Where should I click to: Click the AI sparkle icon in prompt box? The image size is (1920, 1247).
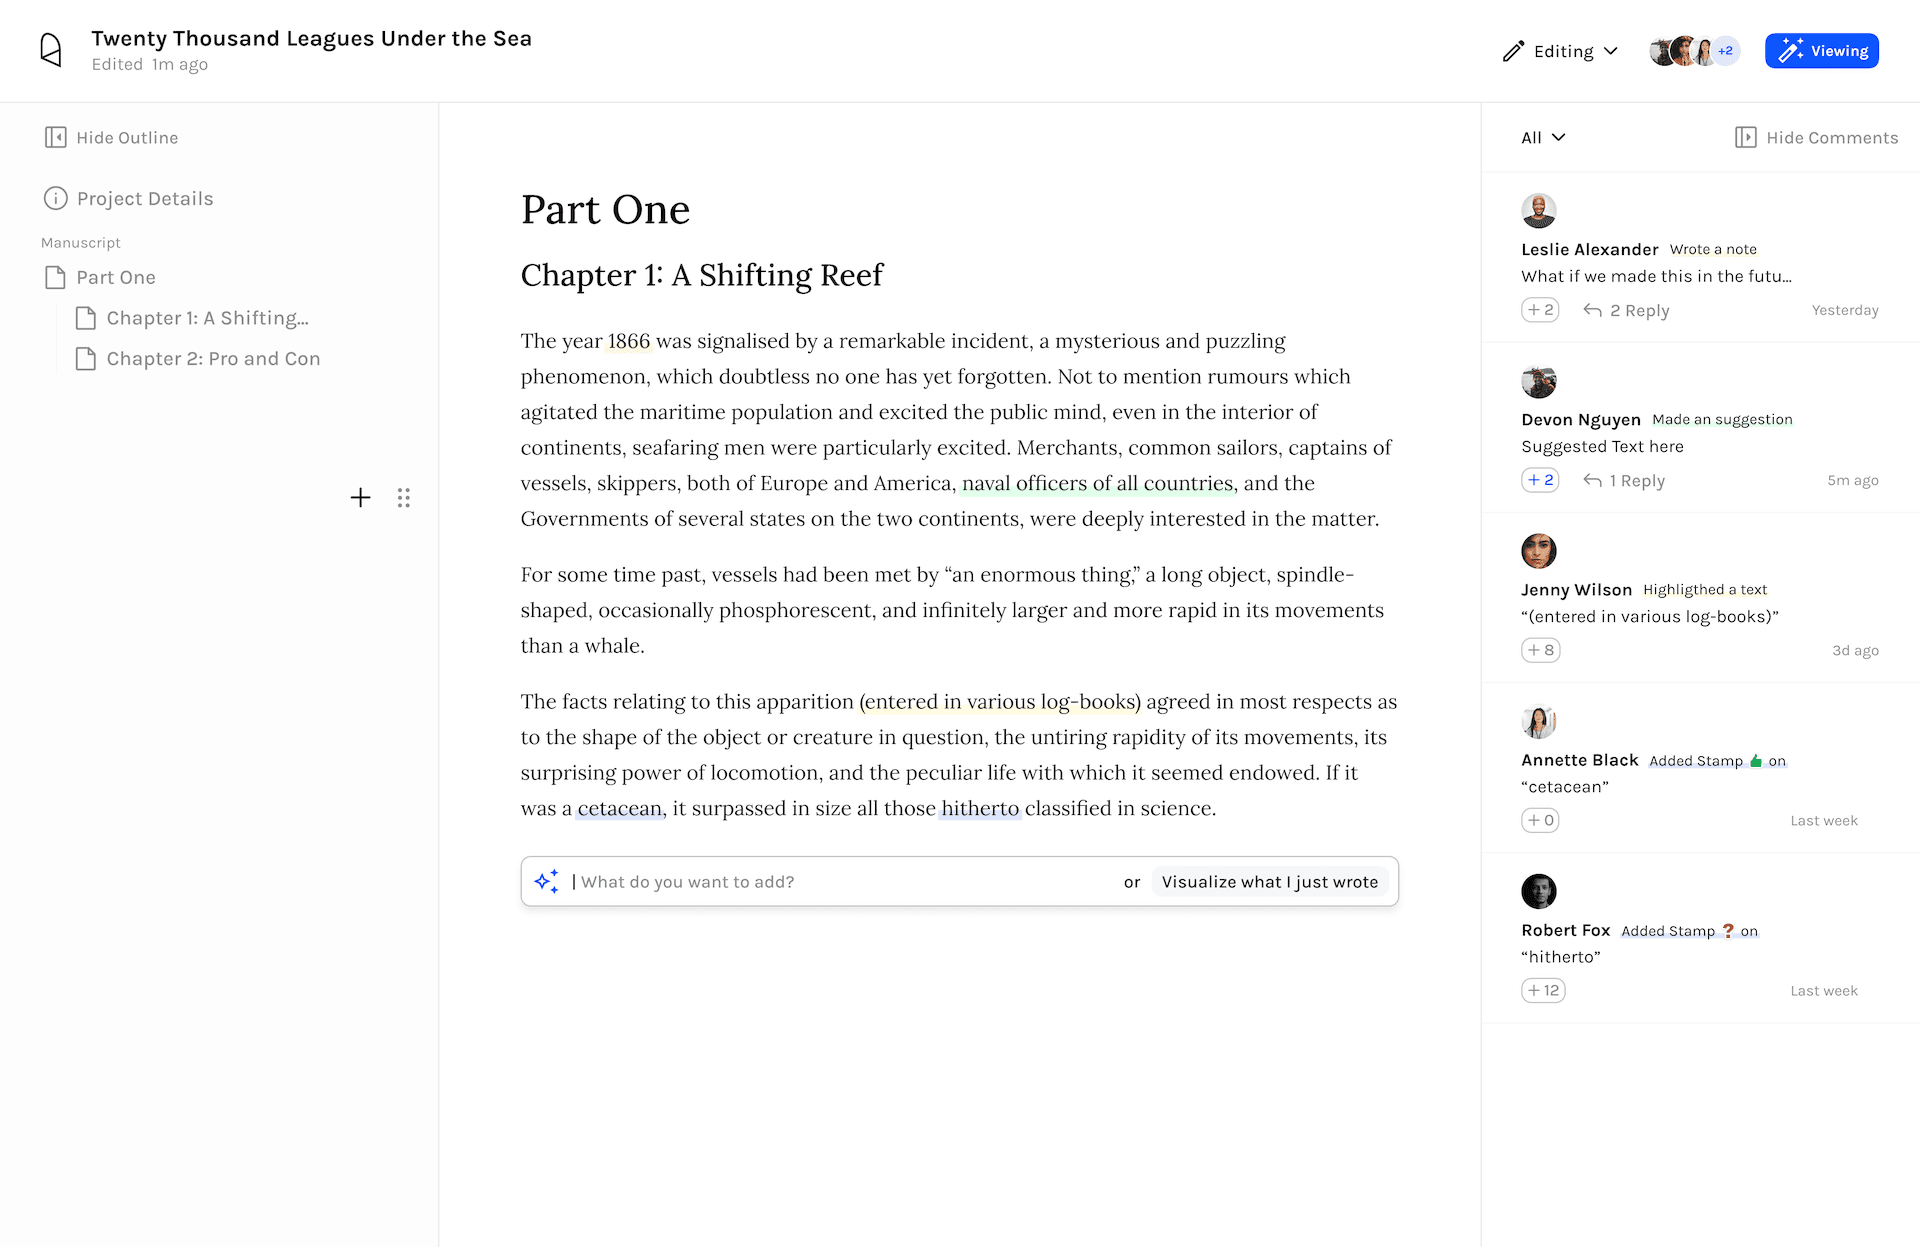click(x=547, y=881)
